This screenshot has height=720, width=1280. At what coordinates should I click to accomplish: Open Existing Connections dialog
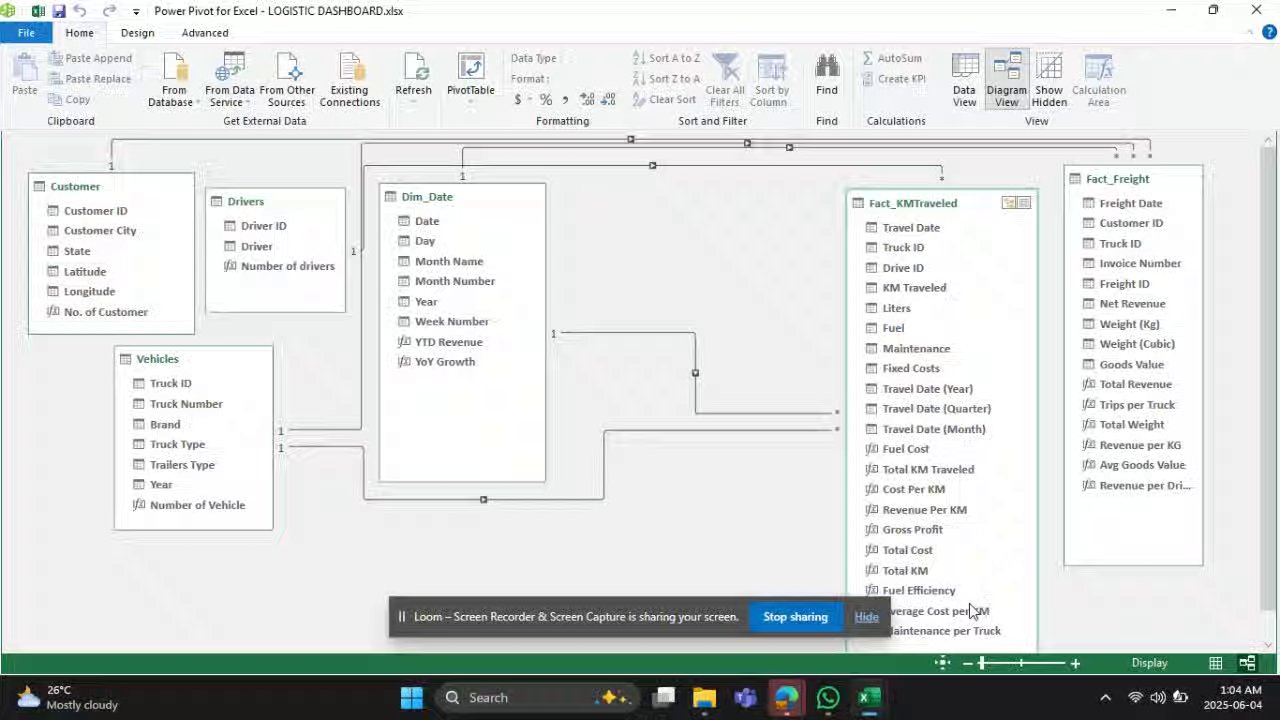pos(350,80)
